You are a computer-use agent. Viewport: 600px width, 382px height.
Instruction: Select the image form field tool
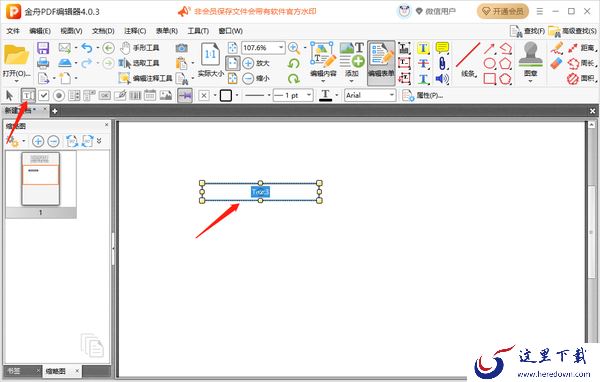pos(166,95)
